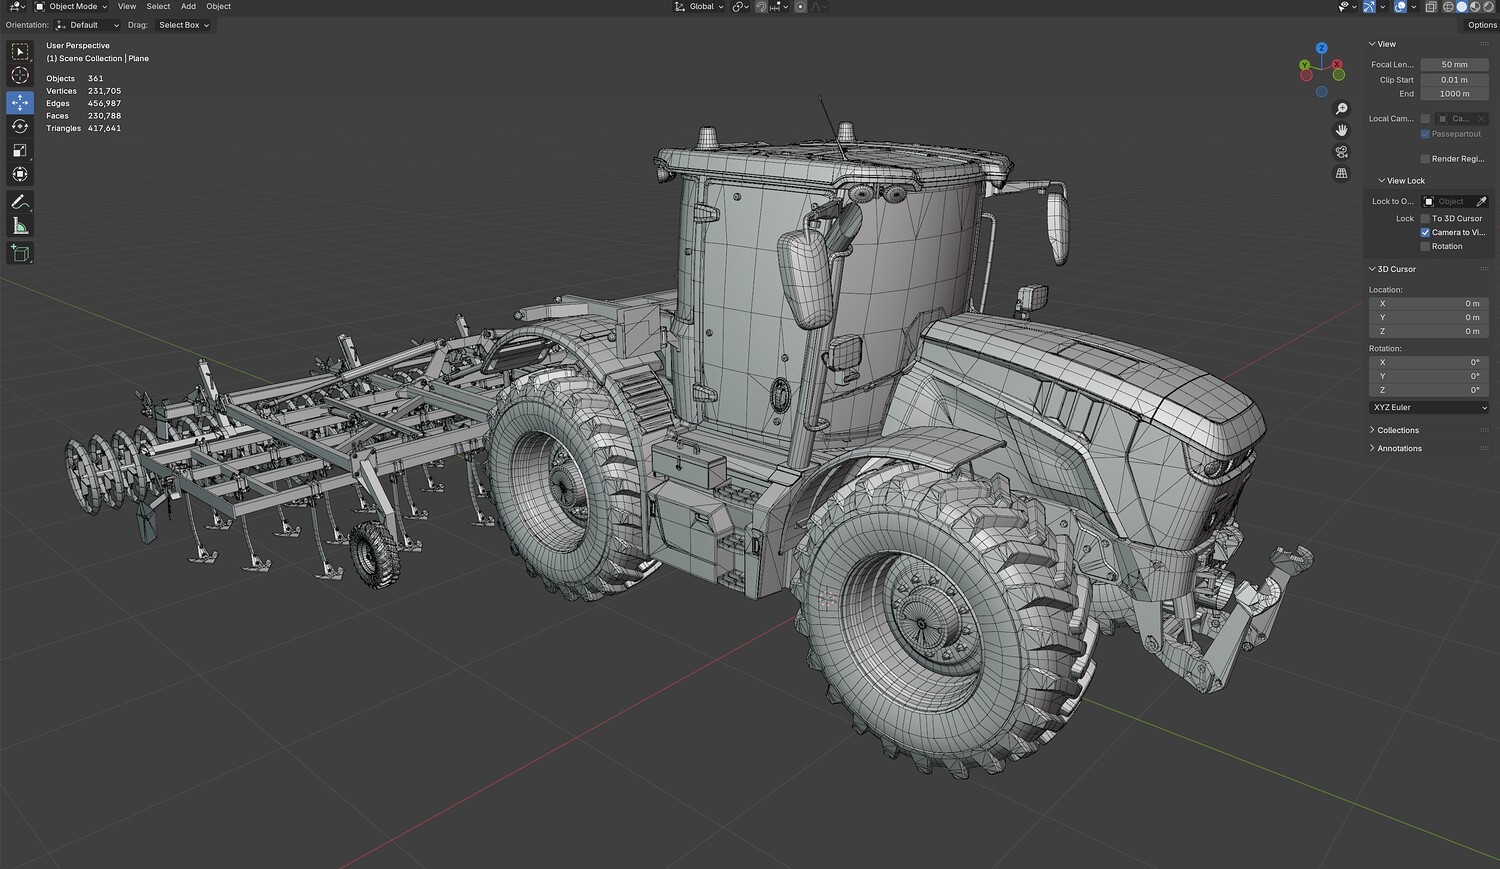Switch perspective/orthographic with the grid icon

click(x=1342, y=173)
